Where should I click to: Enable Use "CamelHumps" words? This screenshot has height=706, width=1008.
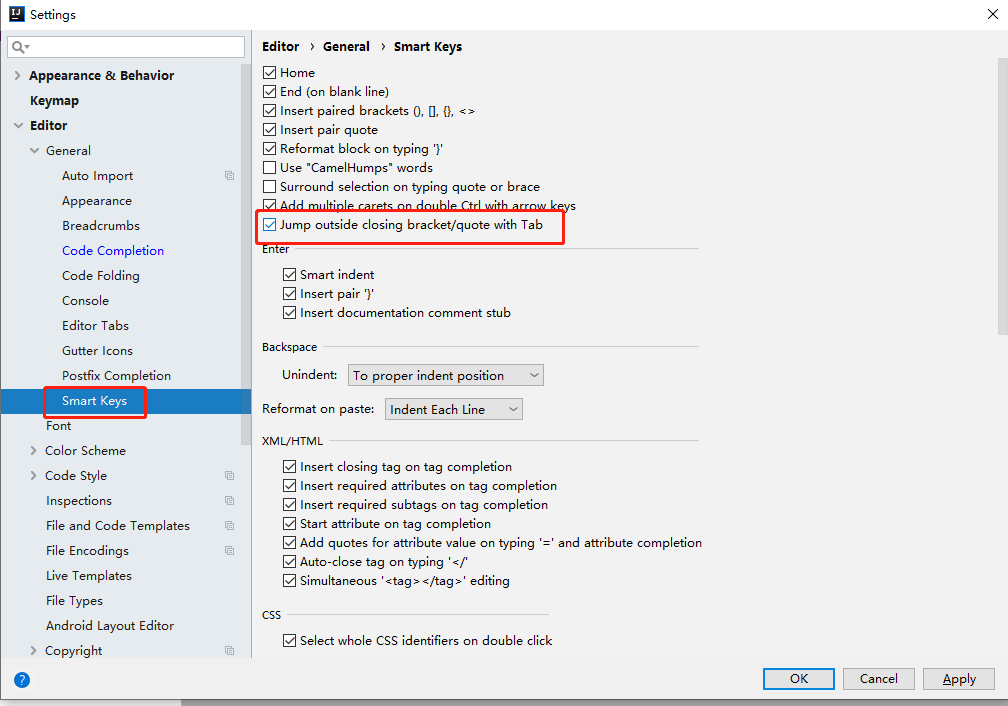point(270,168)
